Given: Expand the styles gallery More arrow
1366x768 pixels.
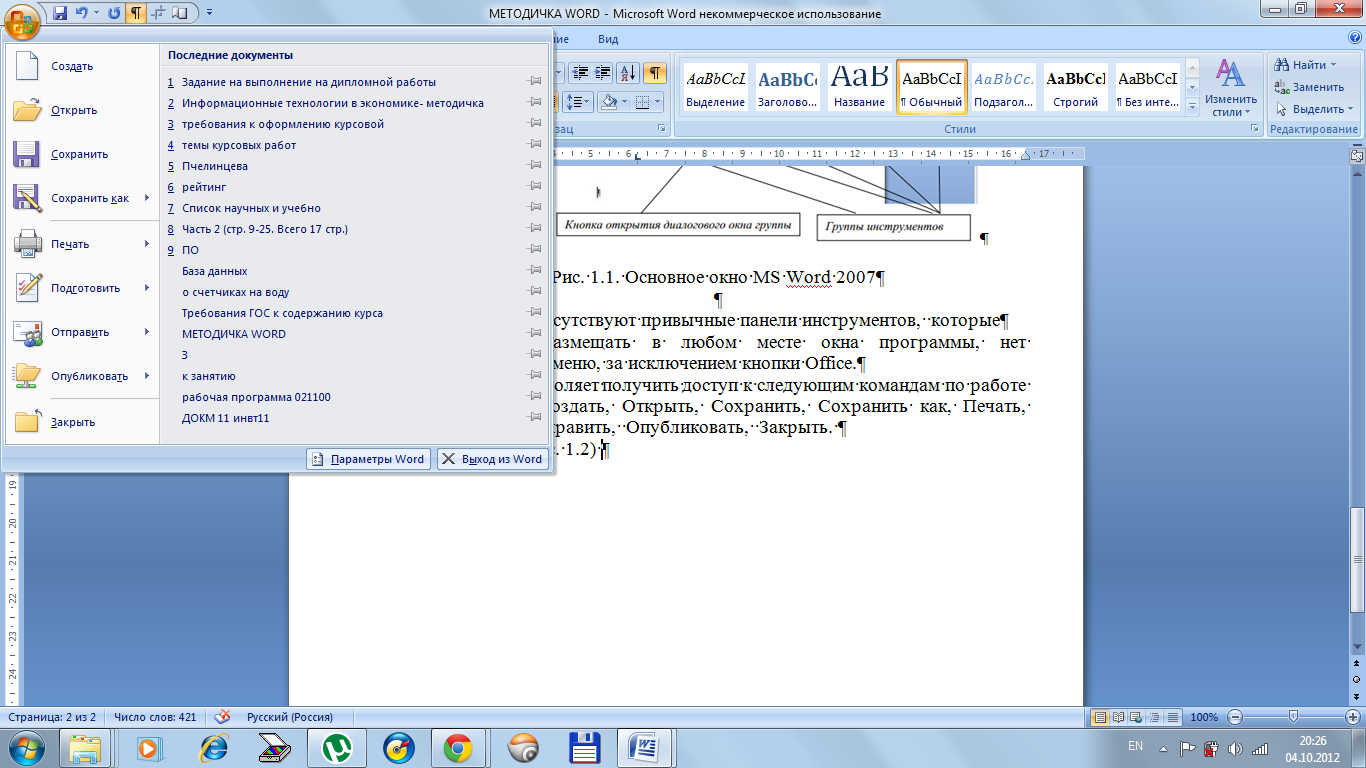Looking at the screenshot, I should 1191,107.
